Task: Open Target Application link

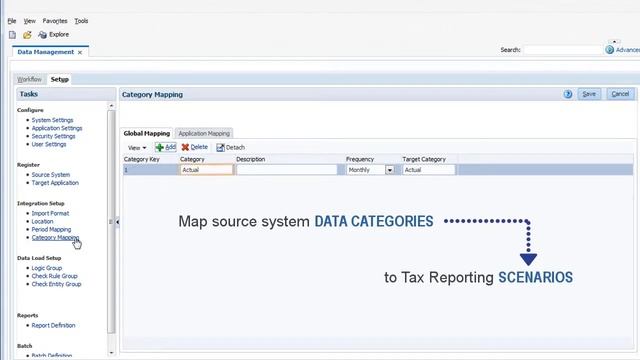Action: click(55, 183)
